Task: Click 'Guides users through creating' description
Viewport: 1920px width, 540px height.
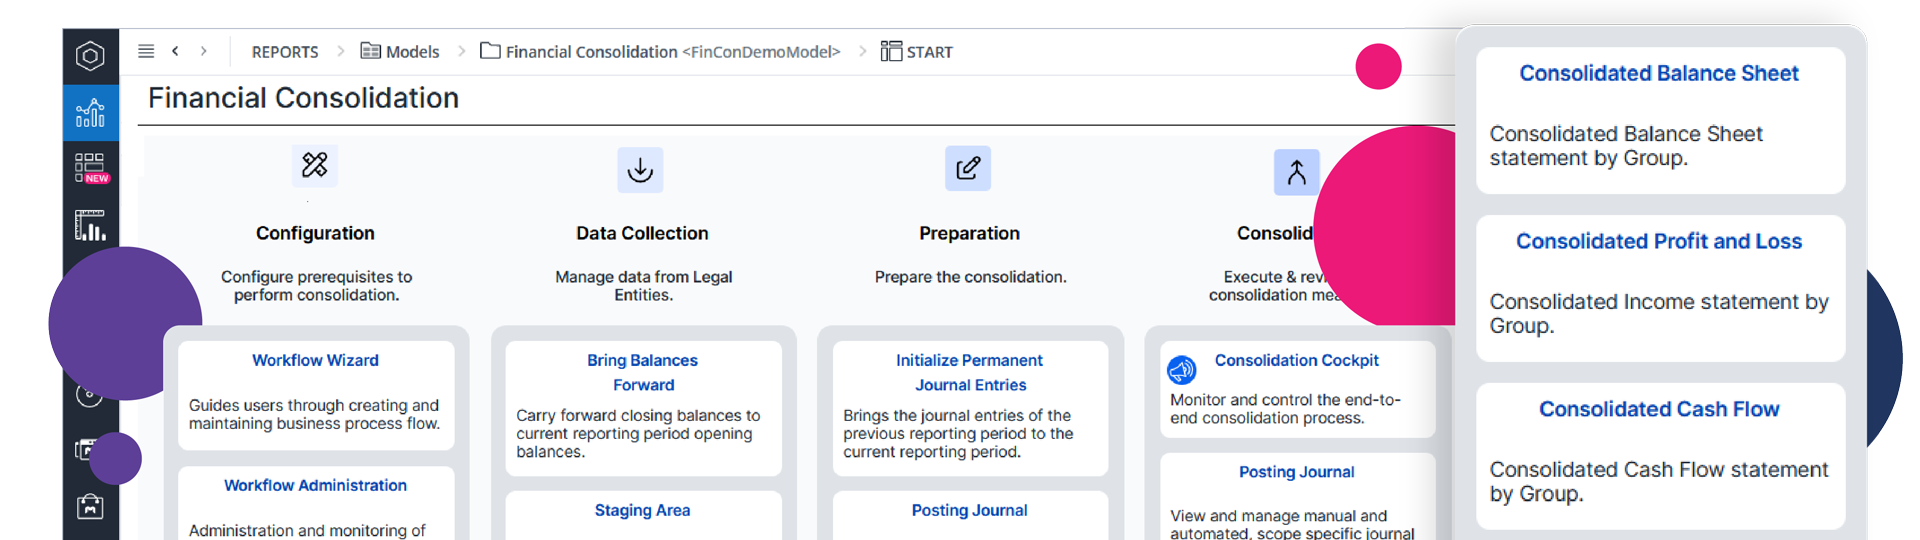Action: point(314,414)
